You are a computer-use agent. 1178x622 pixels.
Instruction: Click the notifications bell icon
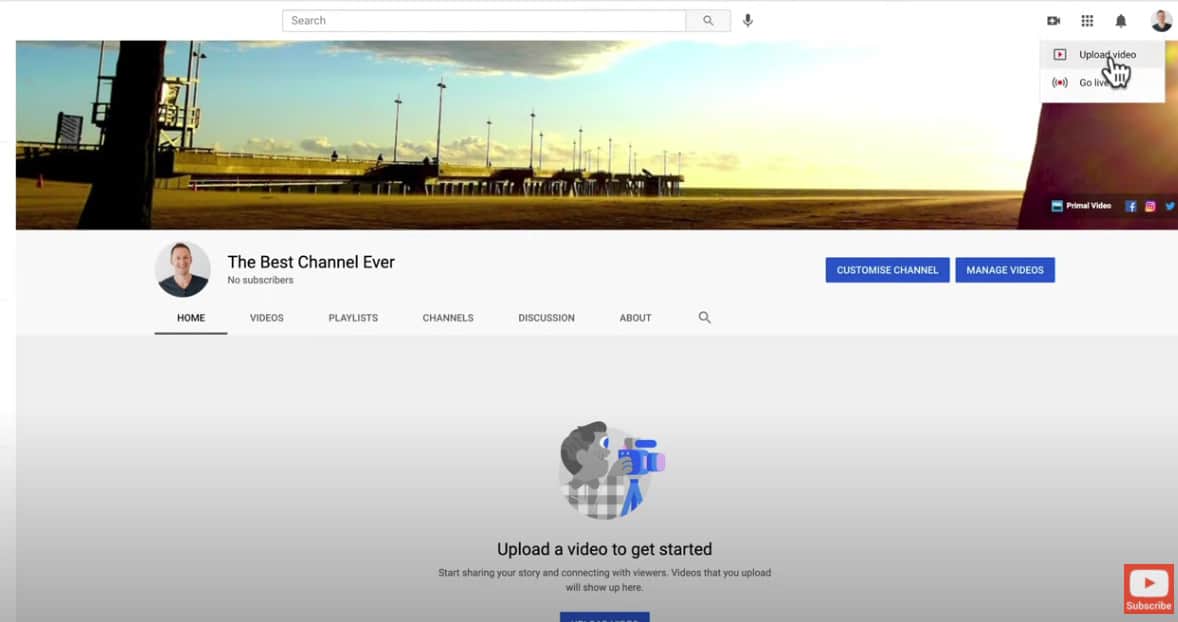(1121, 20)
